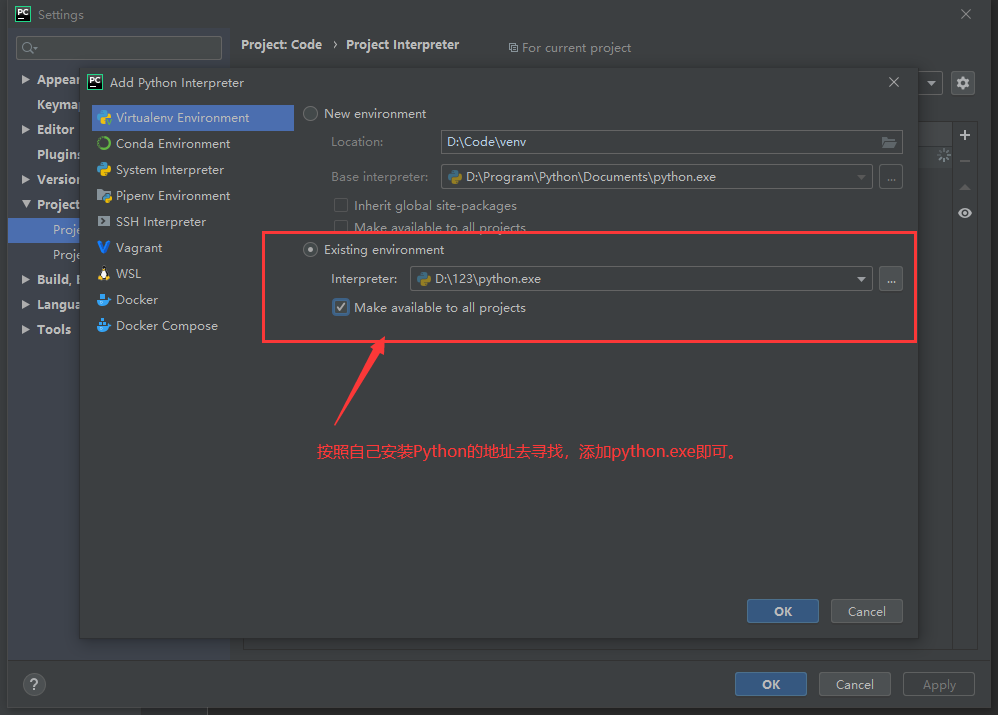998x715 pixels.
Task: Select Virtualenv Environment in interpreter list
Action: (x=193, y=118)
